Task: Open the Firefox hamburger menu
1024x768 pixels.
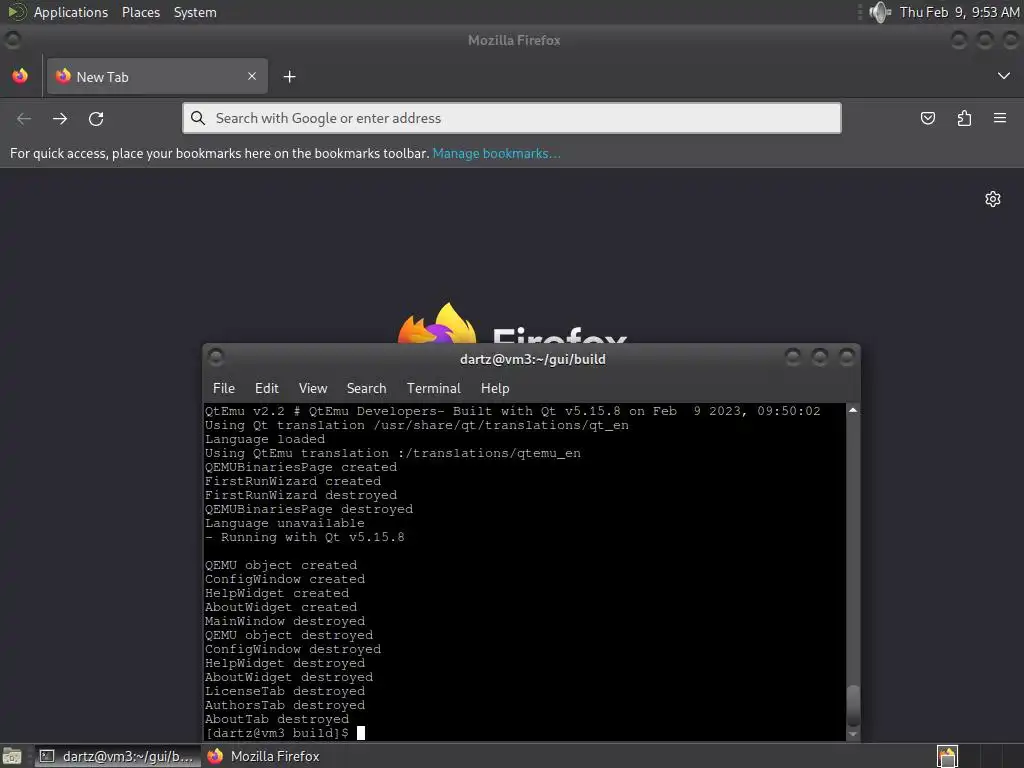Action: tap(1000, 118)
